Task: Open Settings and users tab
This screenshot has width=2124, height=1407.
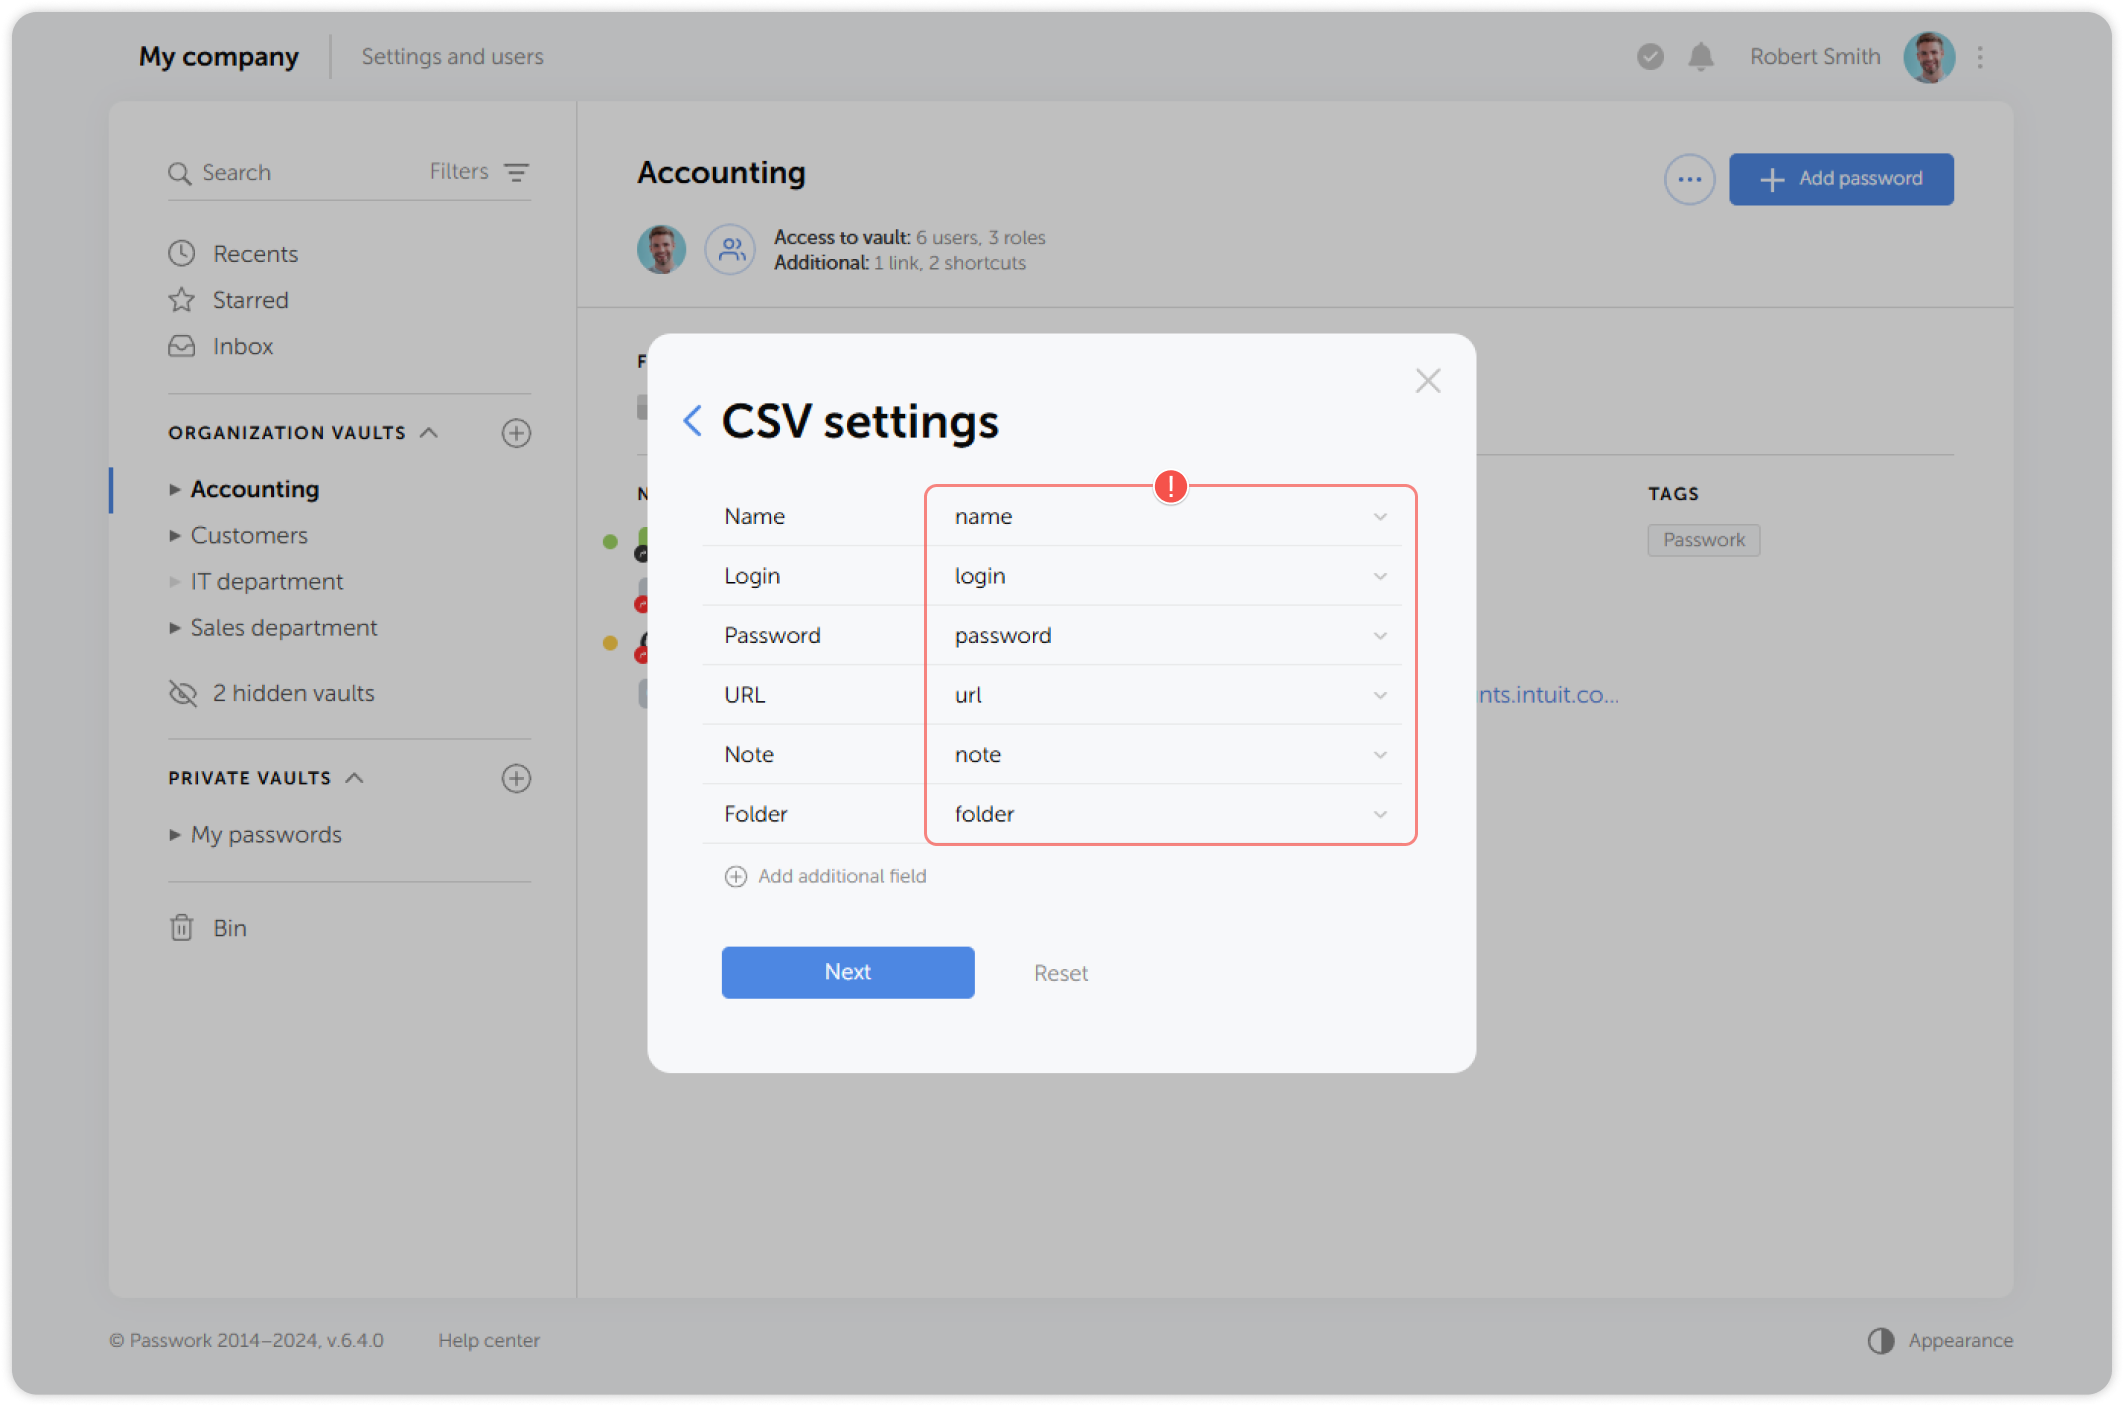Action: (452, 57)
